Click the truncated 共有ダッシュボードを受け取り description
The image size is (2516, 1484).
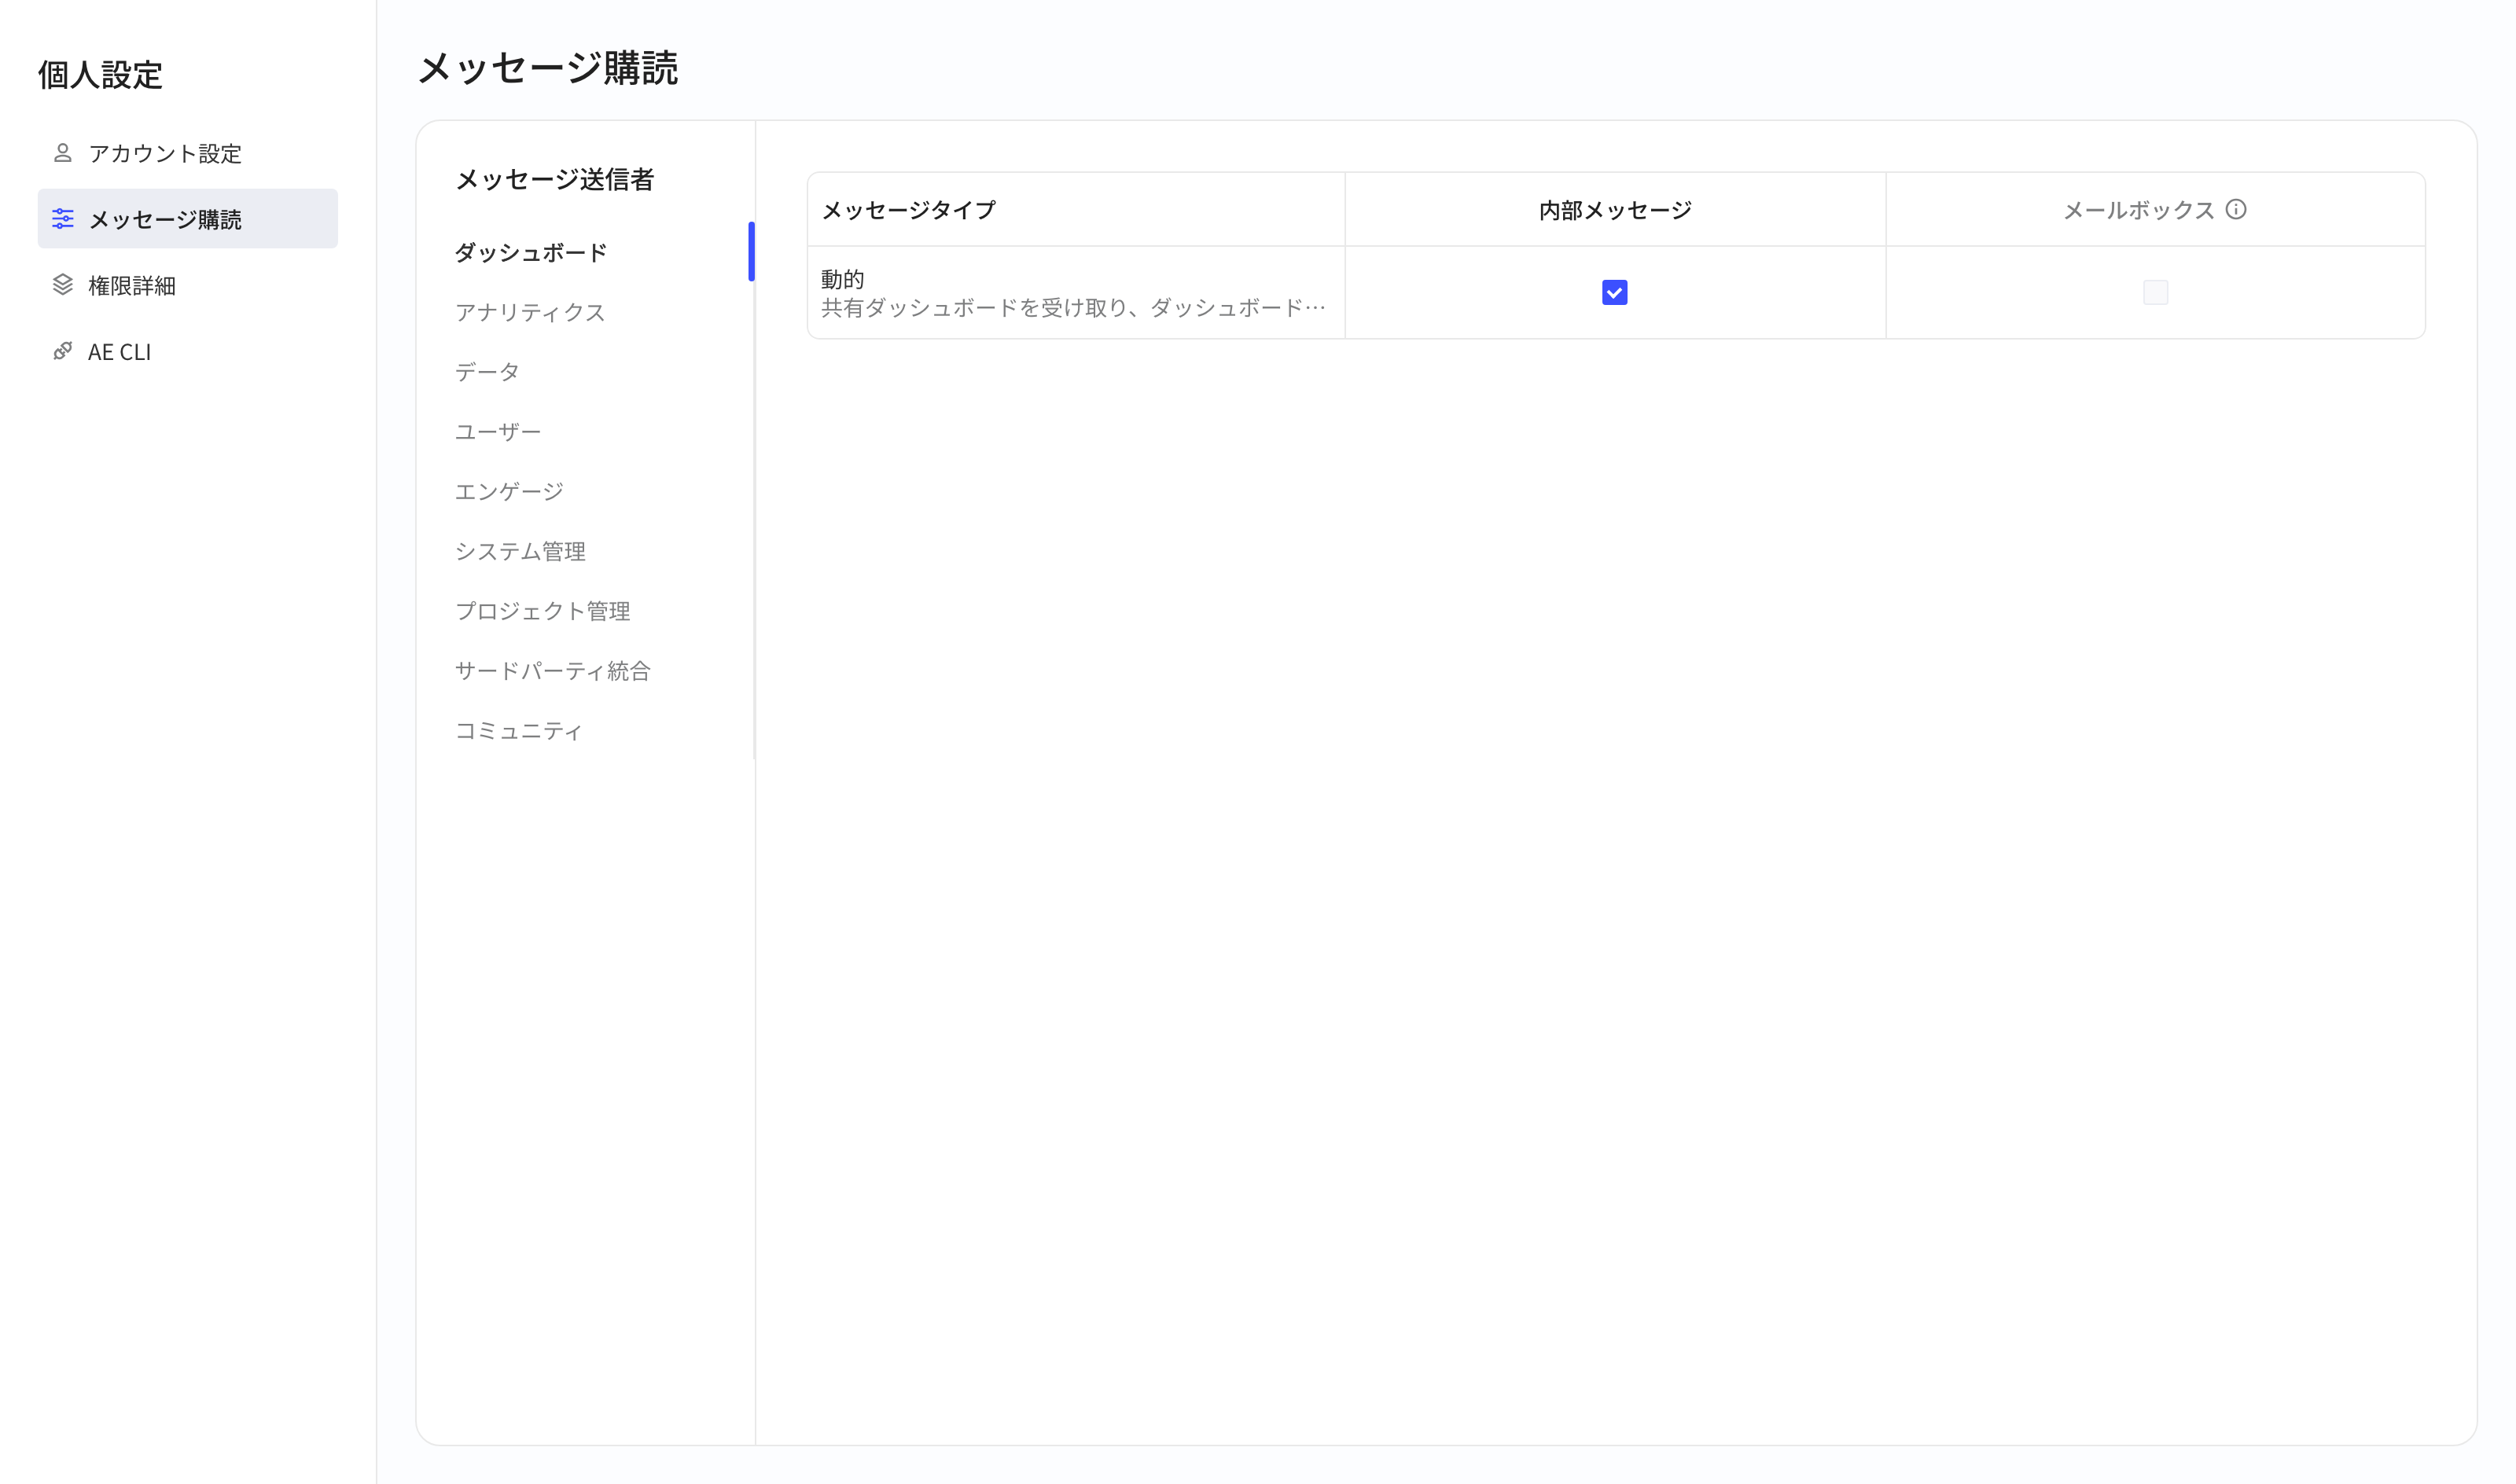(1073, 307)
